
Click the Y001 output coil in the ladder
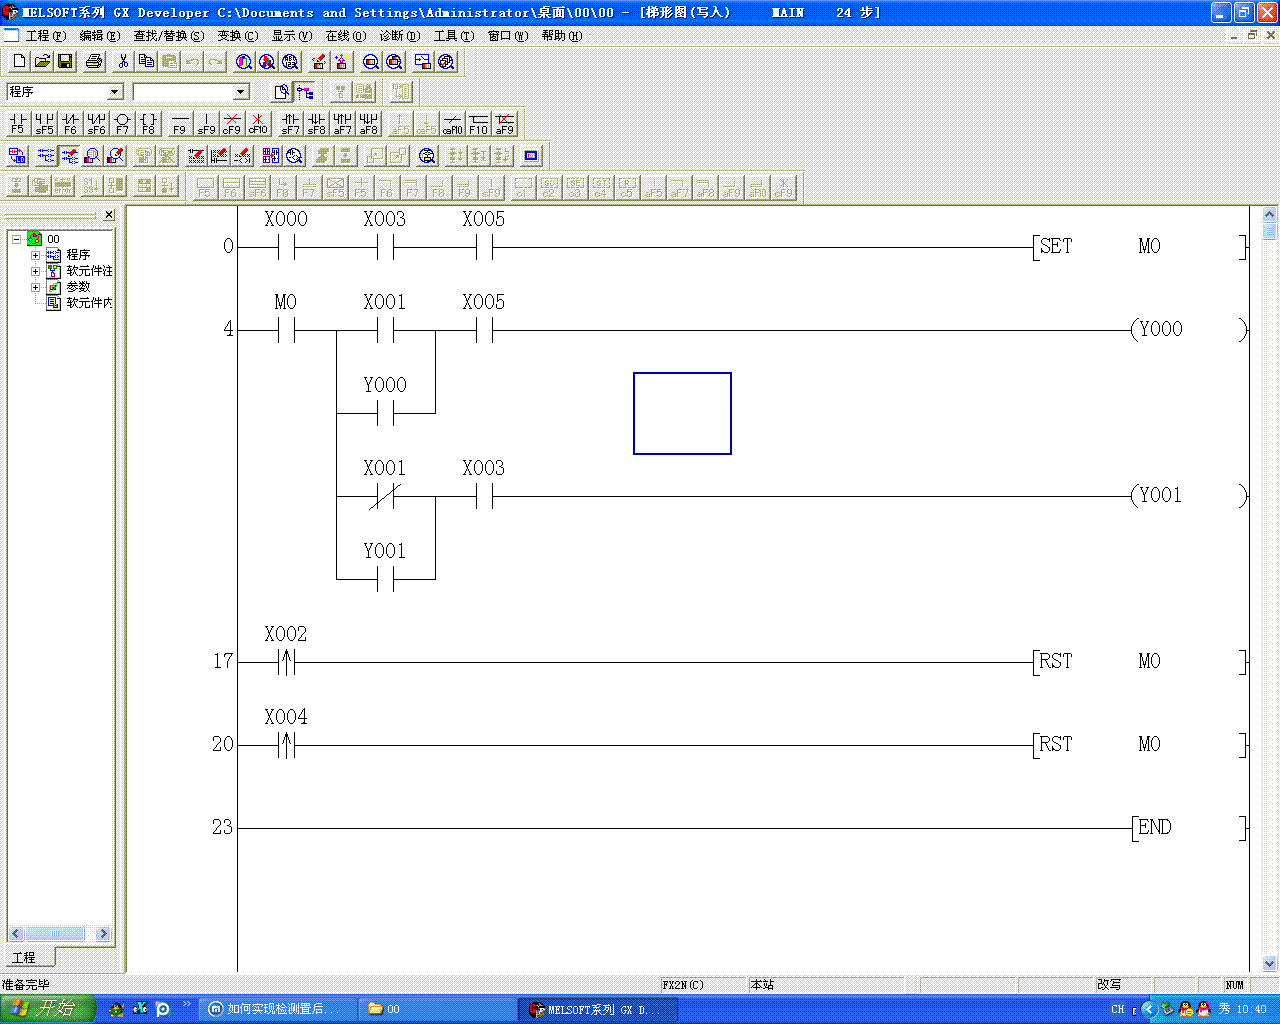[x=1160, y=496]
